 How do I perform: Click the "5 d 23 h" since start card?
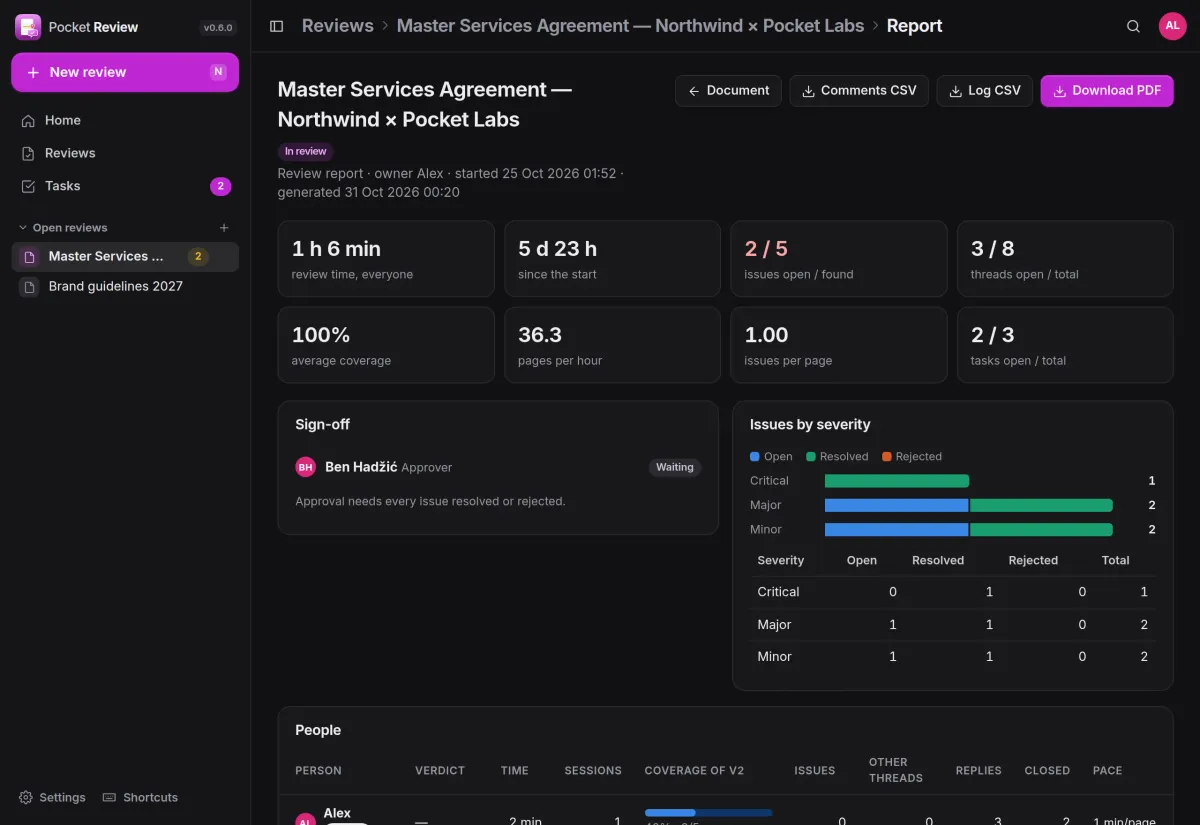612,259
